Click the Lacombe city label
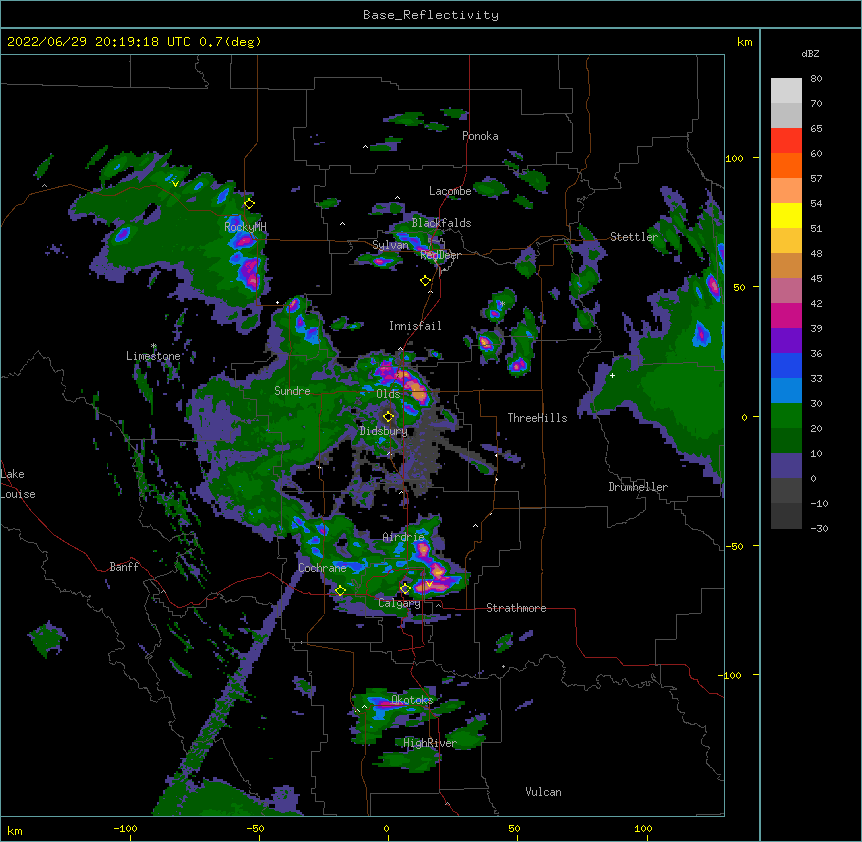 pos(450,191)
